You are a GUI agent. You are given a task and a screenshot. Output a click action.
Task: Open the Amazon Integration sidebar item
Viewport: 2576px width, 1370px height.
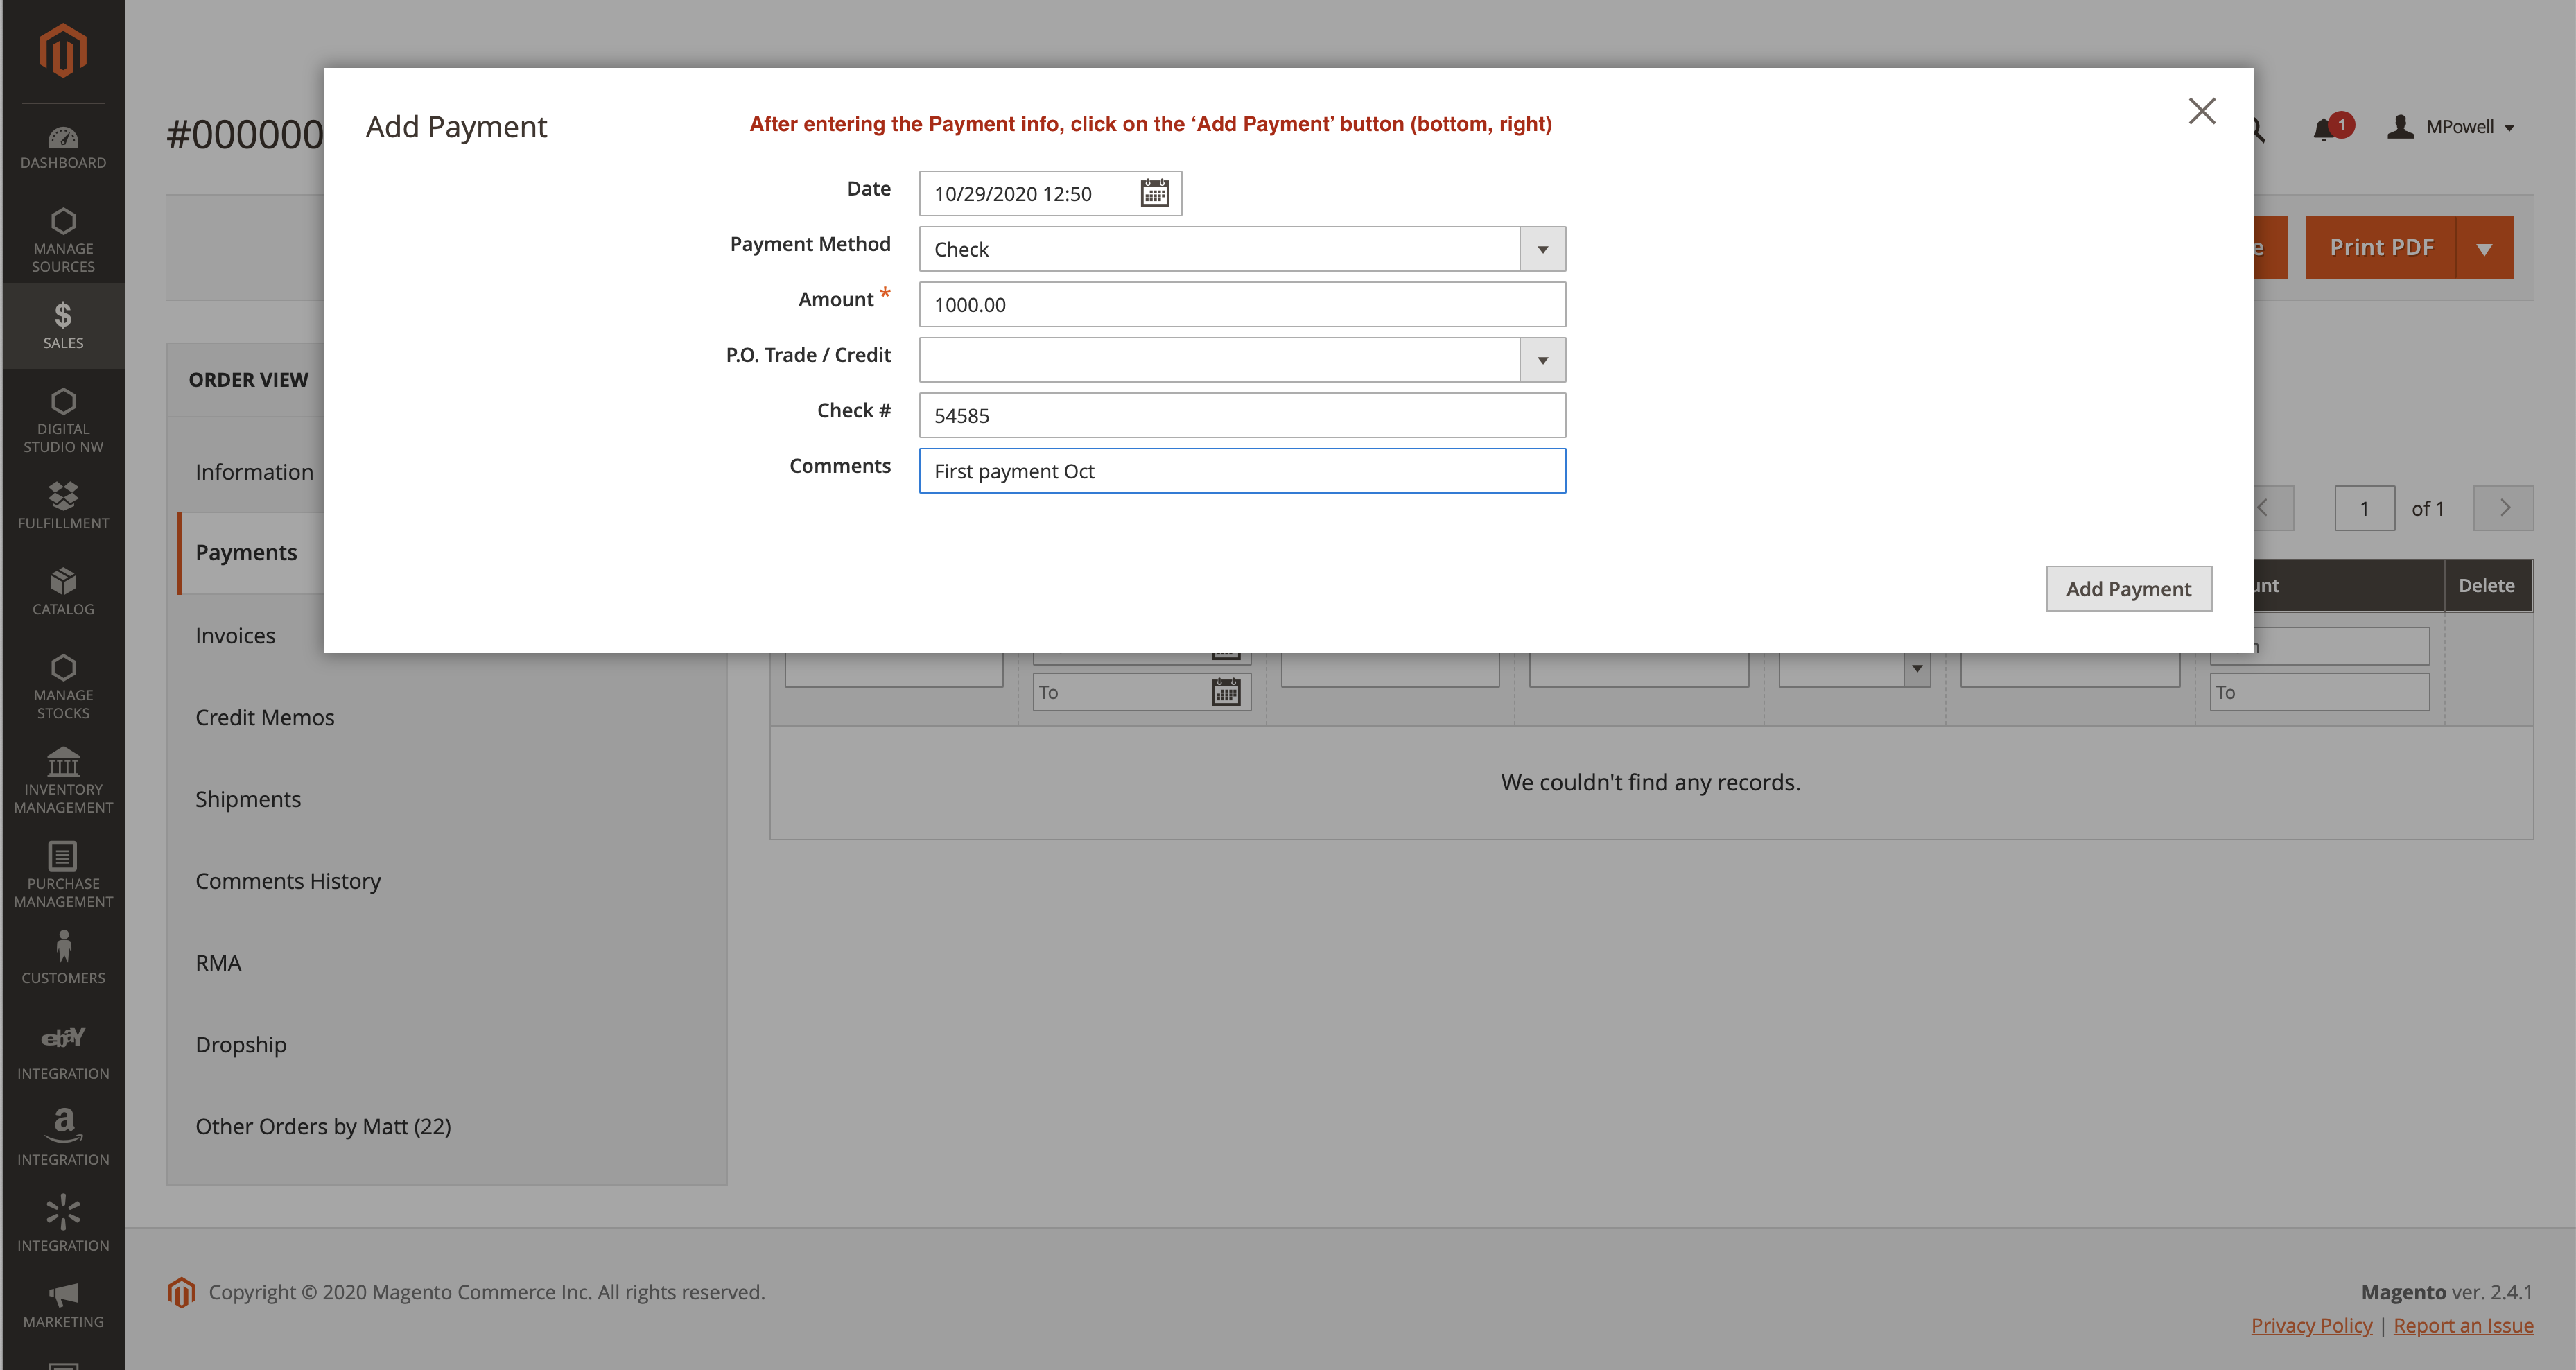point(63,1138)
